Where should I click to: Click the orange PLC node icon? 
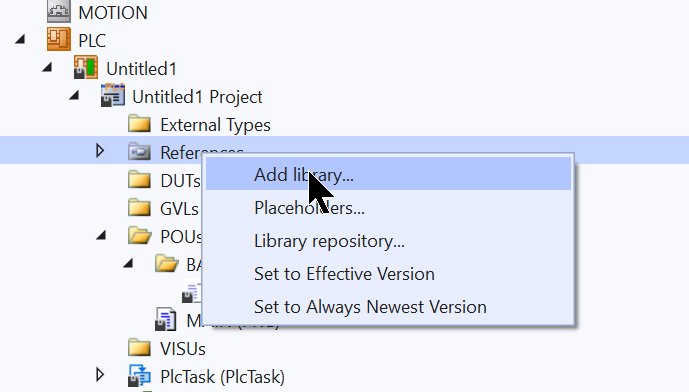click(x=58, y=40)
